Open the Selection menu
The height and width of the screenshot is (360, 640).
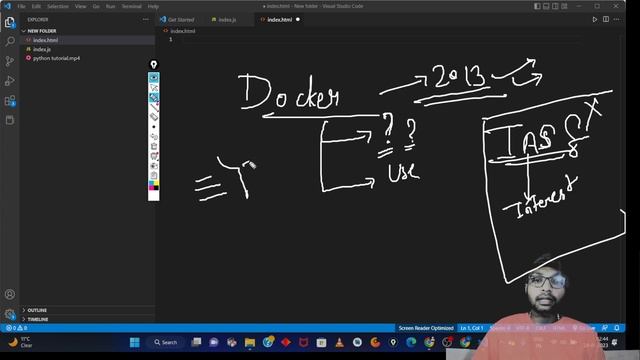pos(58,6)
